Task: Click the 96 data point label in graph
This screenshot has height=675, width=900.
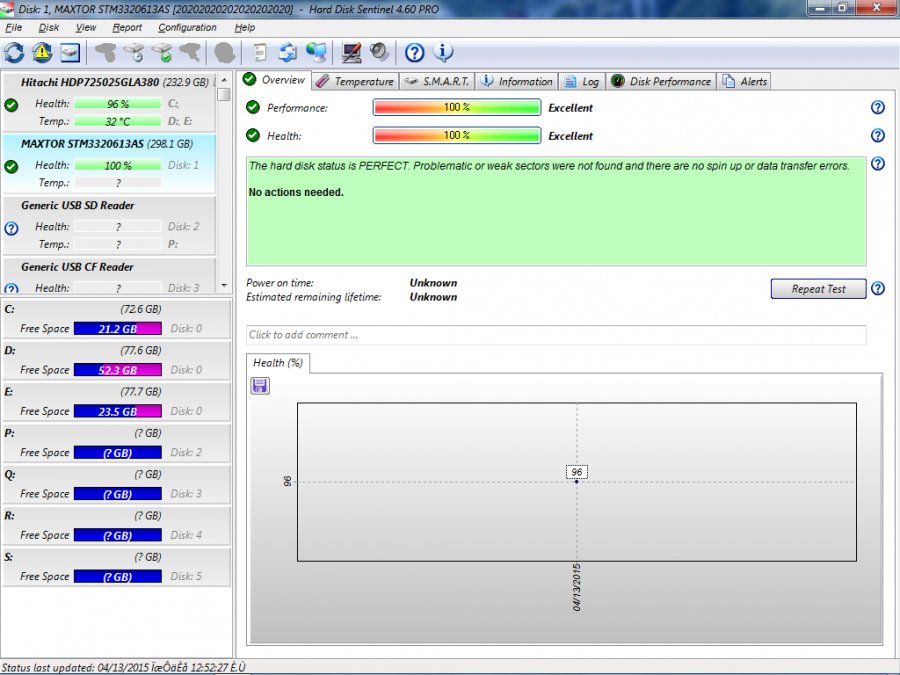Action: [x=577, y=472]
